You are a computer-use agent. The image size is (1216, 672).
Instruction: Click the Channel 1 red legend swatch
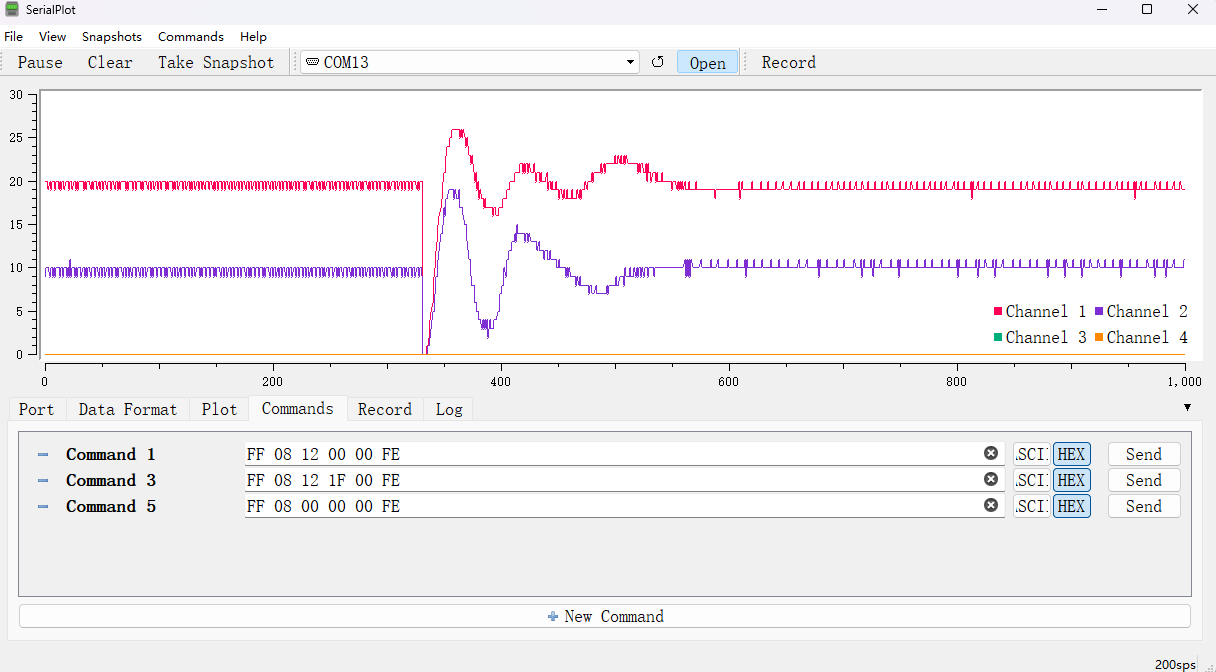(997, 312)
